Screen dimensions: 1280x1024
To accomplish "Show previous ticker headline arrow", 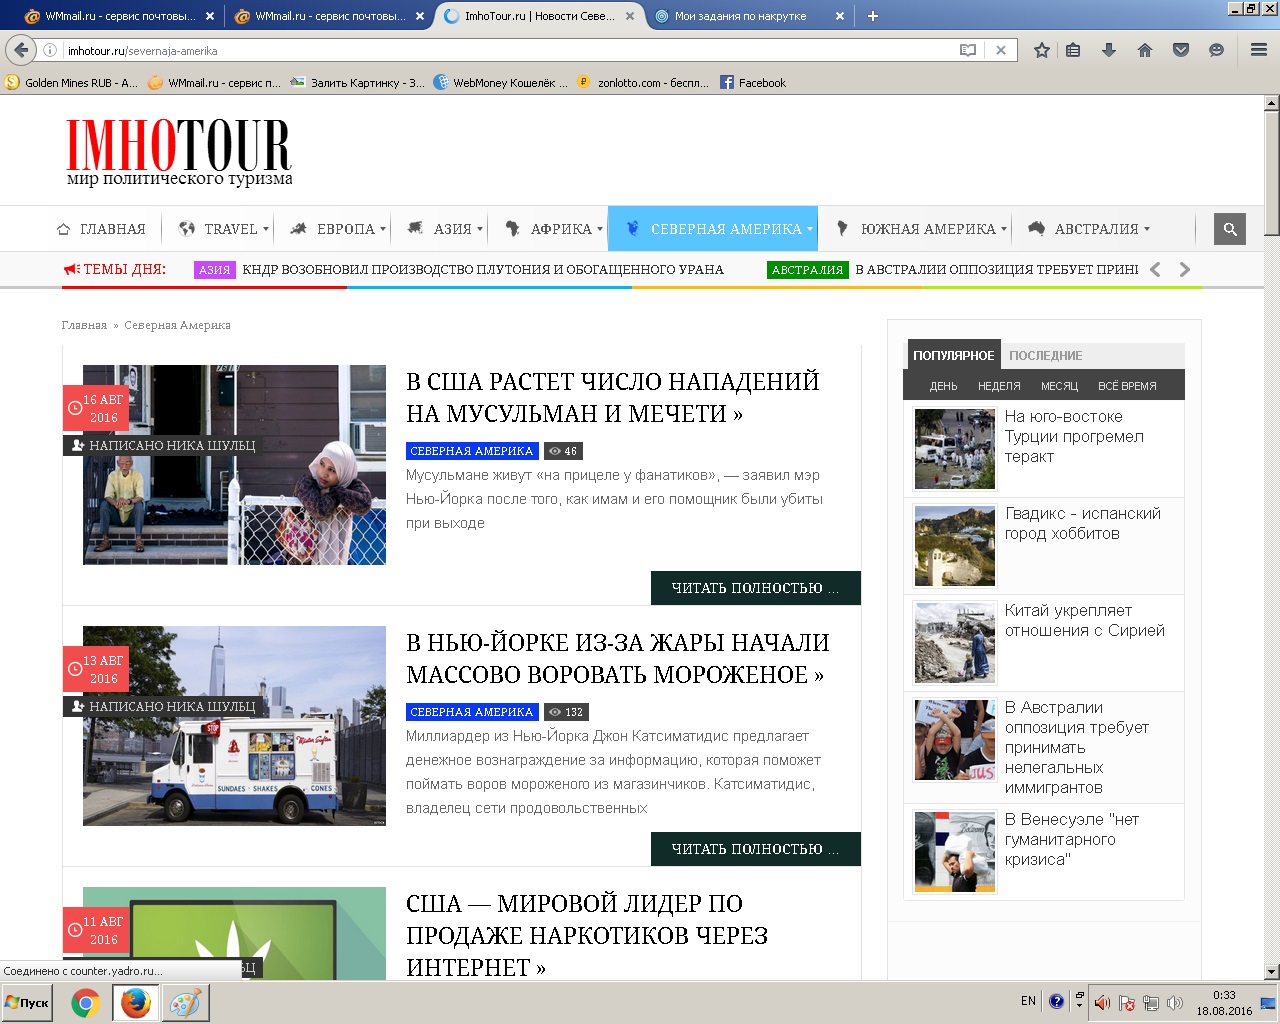I will click(1155, 269).
